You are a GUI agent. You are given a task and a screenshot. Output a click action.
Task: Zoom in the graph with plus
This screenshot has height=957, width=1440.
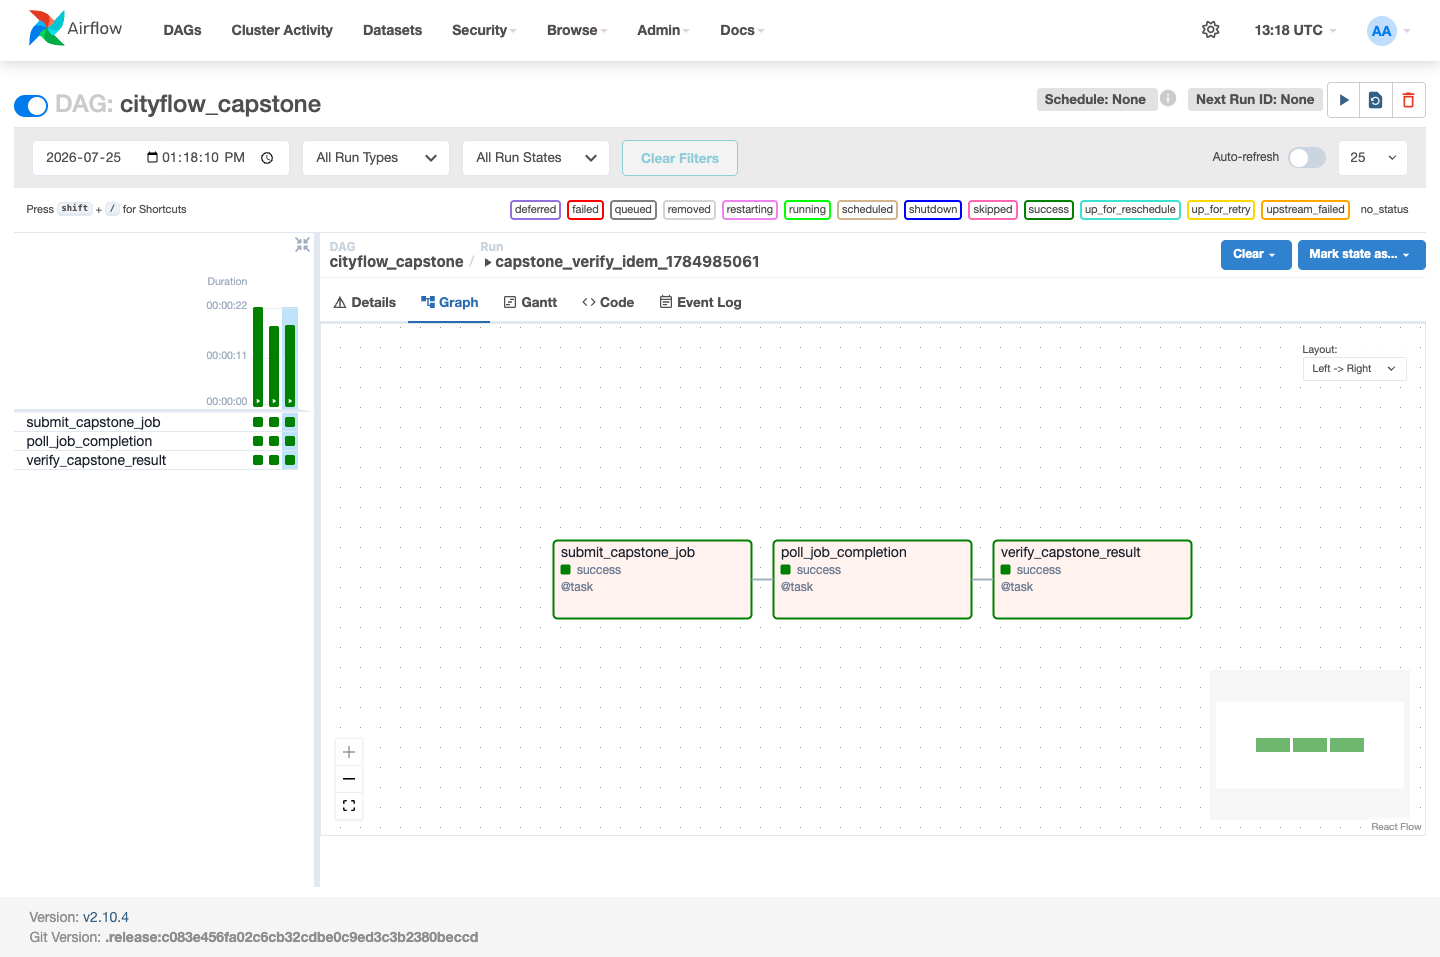click(349, 752)
